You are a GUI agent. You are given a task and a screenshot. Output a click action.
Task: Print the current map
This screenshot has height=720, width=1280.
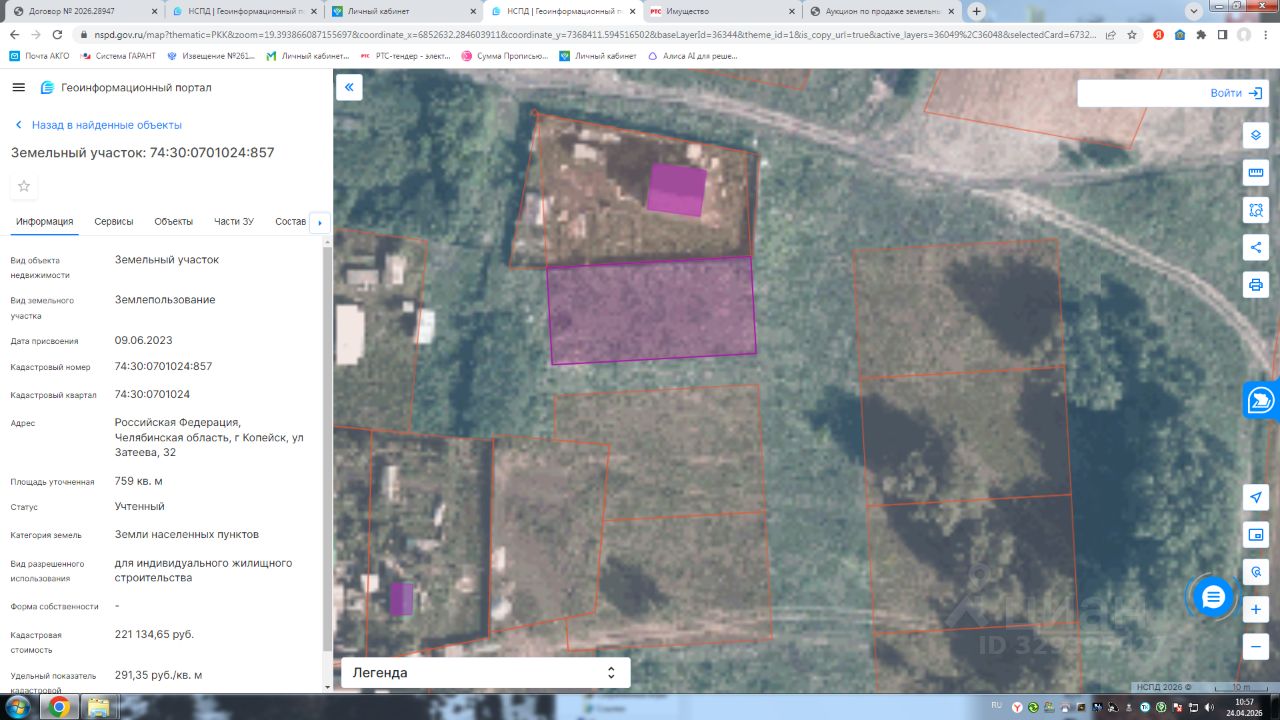tap(1256, 284)
